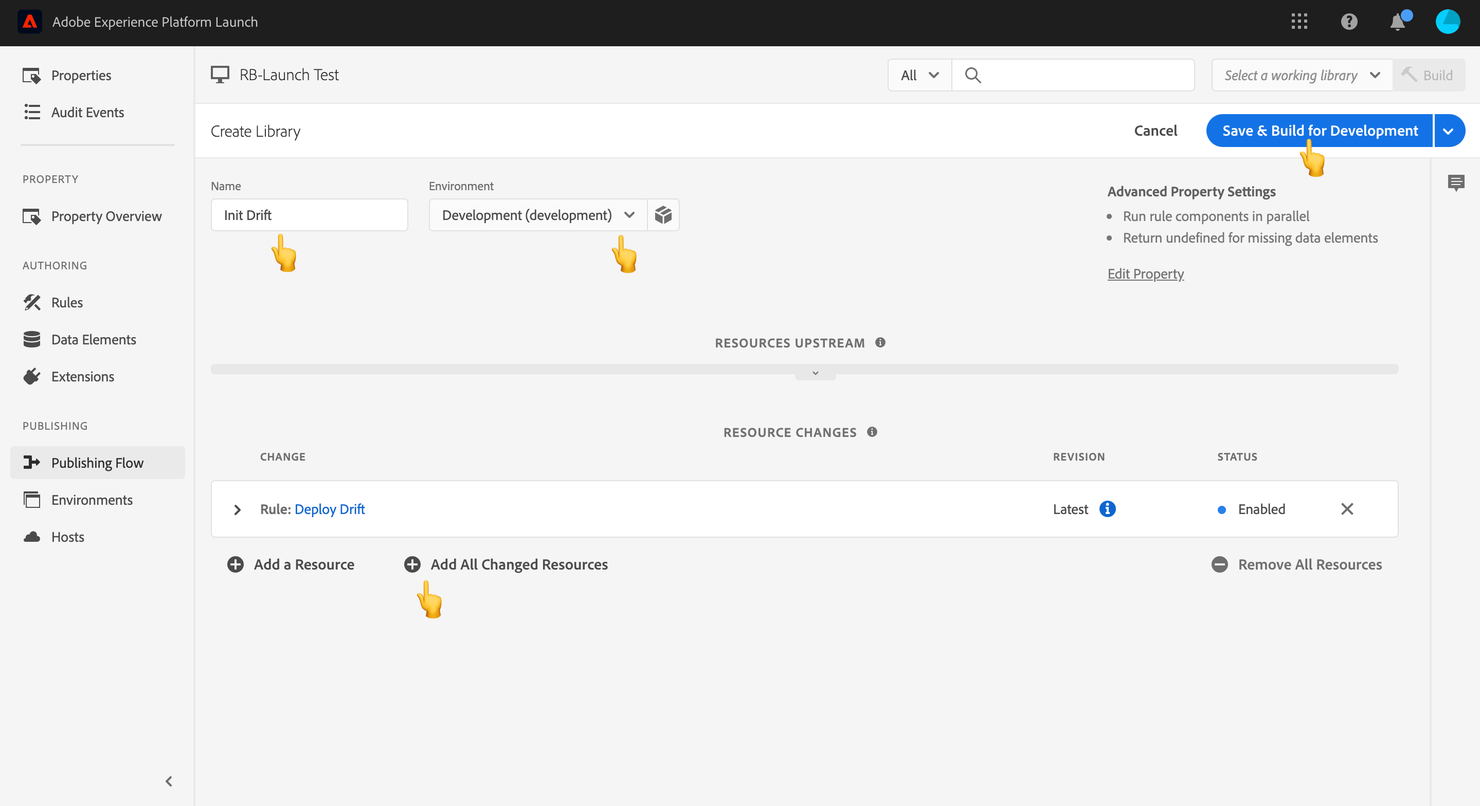Open the help question mark icon
The image size is (1480, 806).
coord(1349,22)
